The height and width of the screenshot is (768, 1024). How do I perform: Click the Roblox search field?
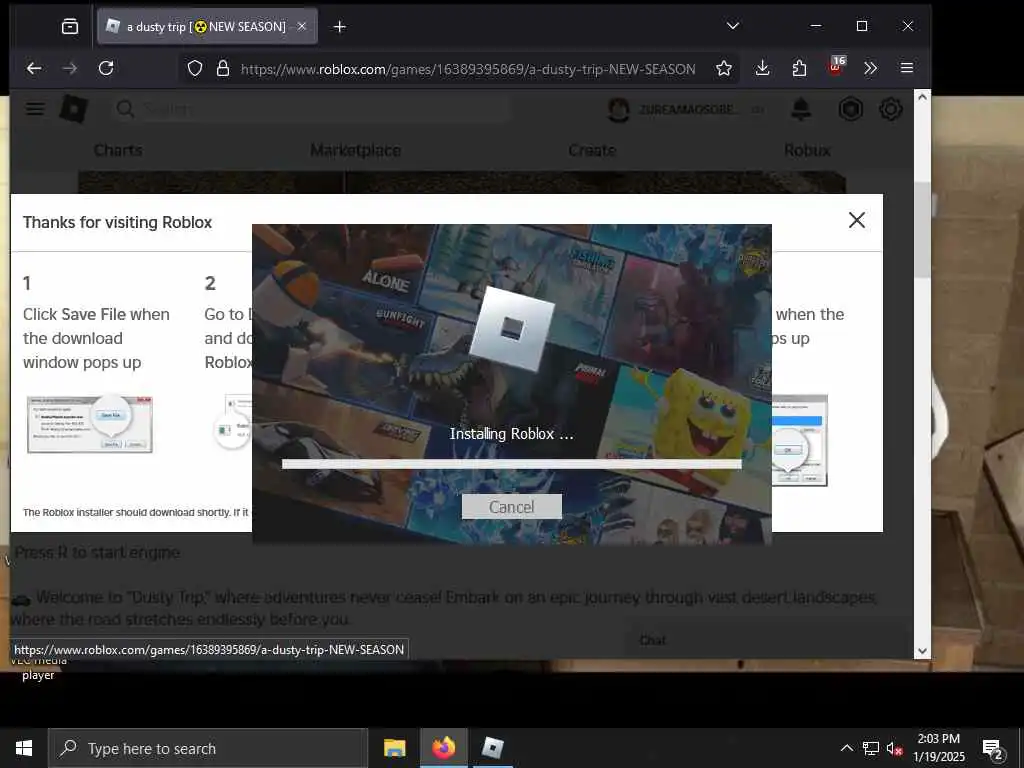pos(310,109)
